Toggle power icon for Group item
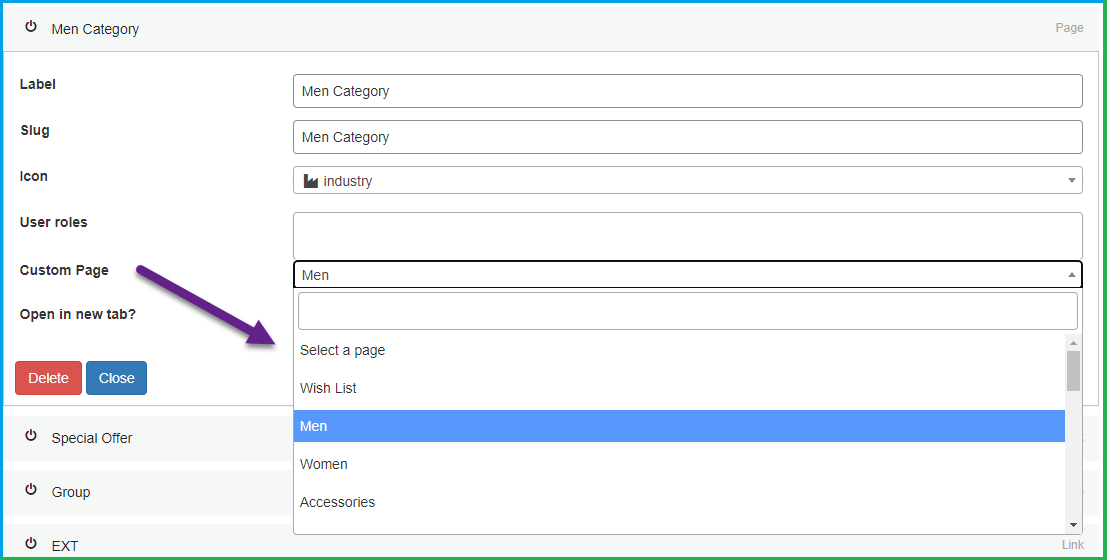The image size is (1107, 560). [31, 490]
